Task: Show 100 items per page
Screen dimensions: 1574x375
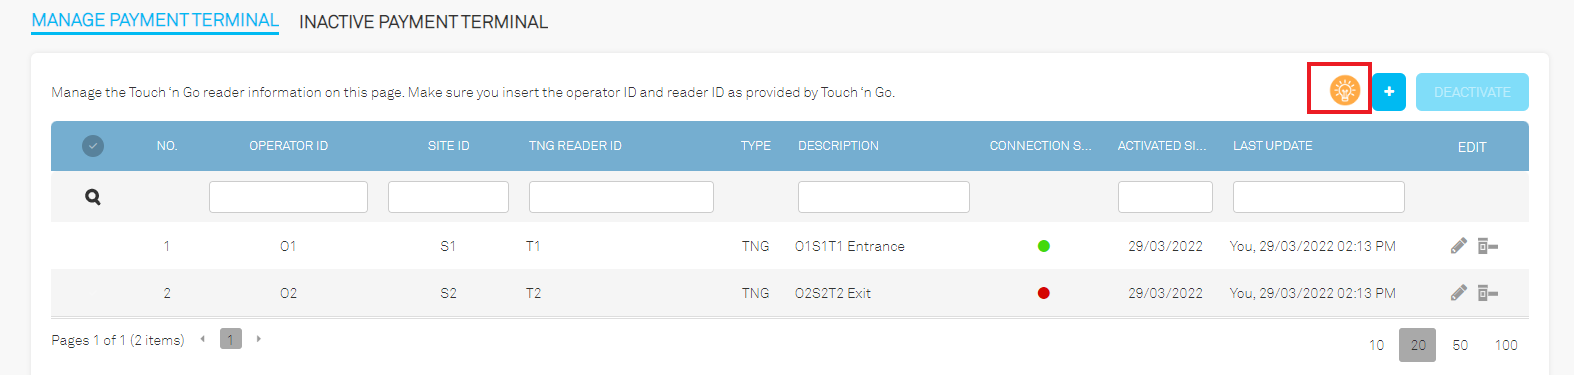Action: tap(1506, 345)
